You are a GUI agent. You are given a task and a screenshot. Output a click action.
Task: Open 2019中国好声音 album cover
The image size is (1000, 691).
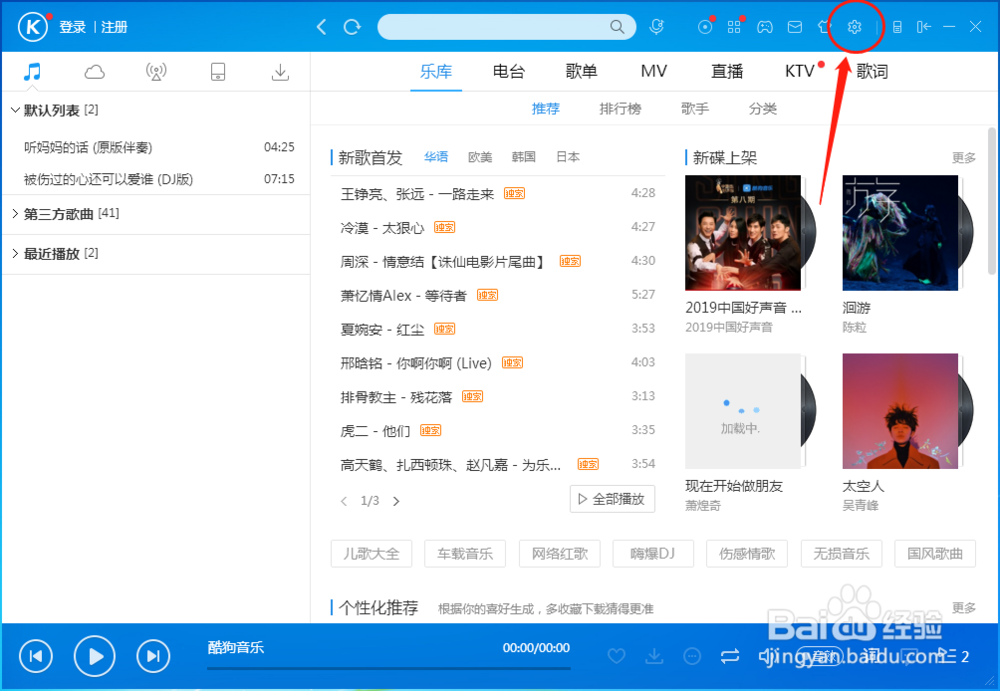tap(743, 233)
